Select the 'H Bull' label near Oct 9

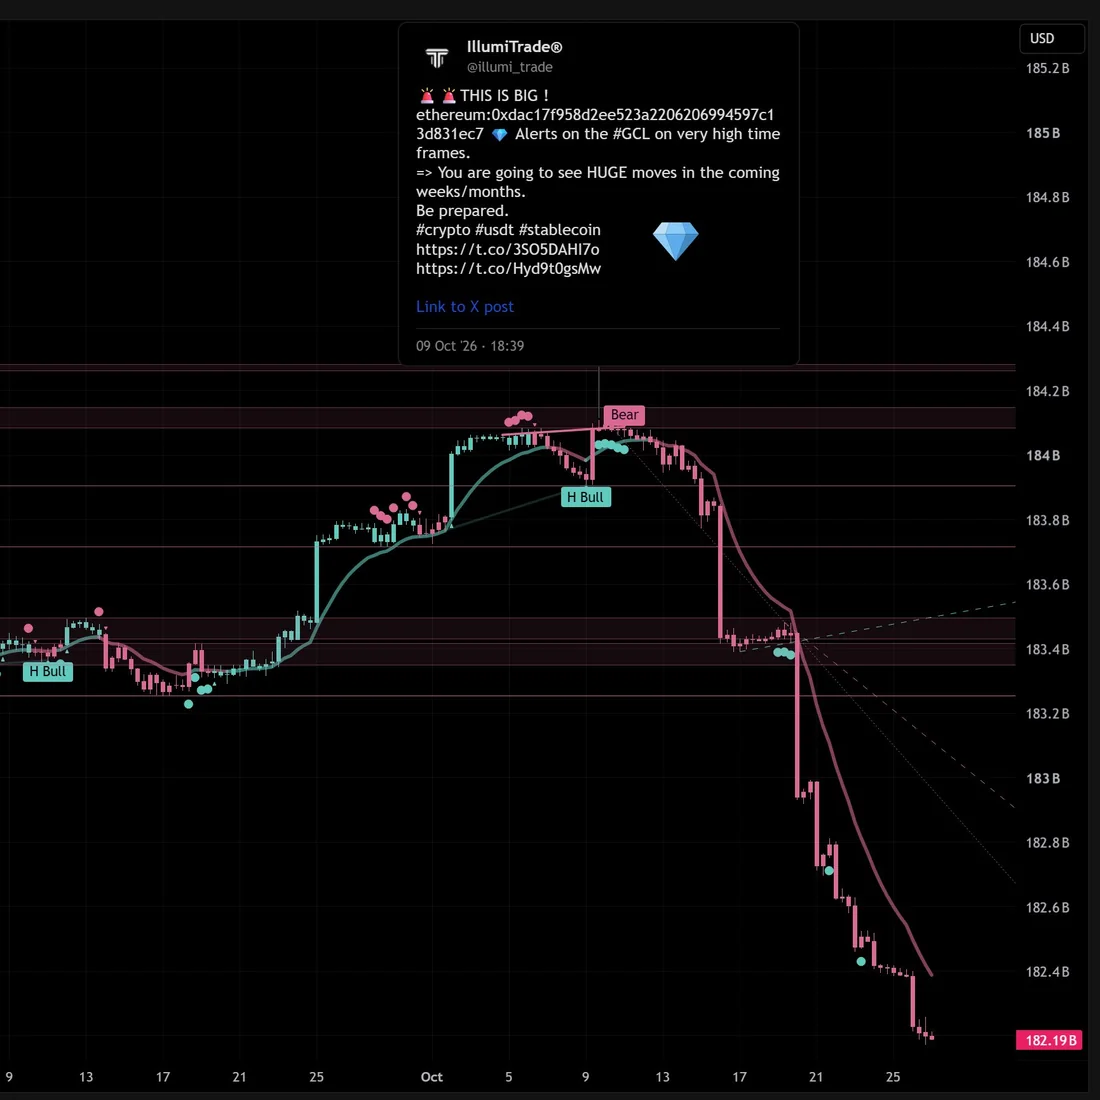click(x=585, y=497)
